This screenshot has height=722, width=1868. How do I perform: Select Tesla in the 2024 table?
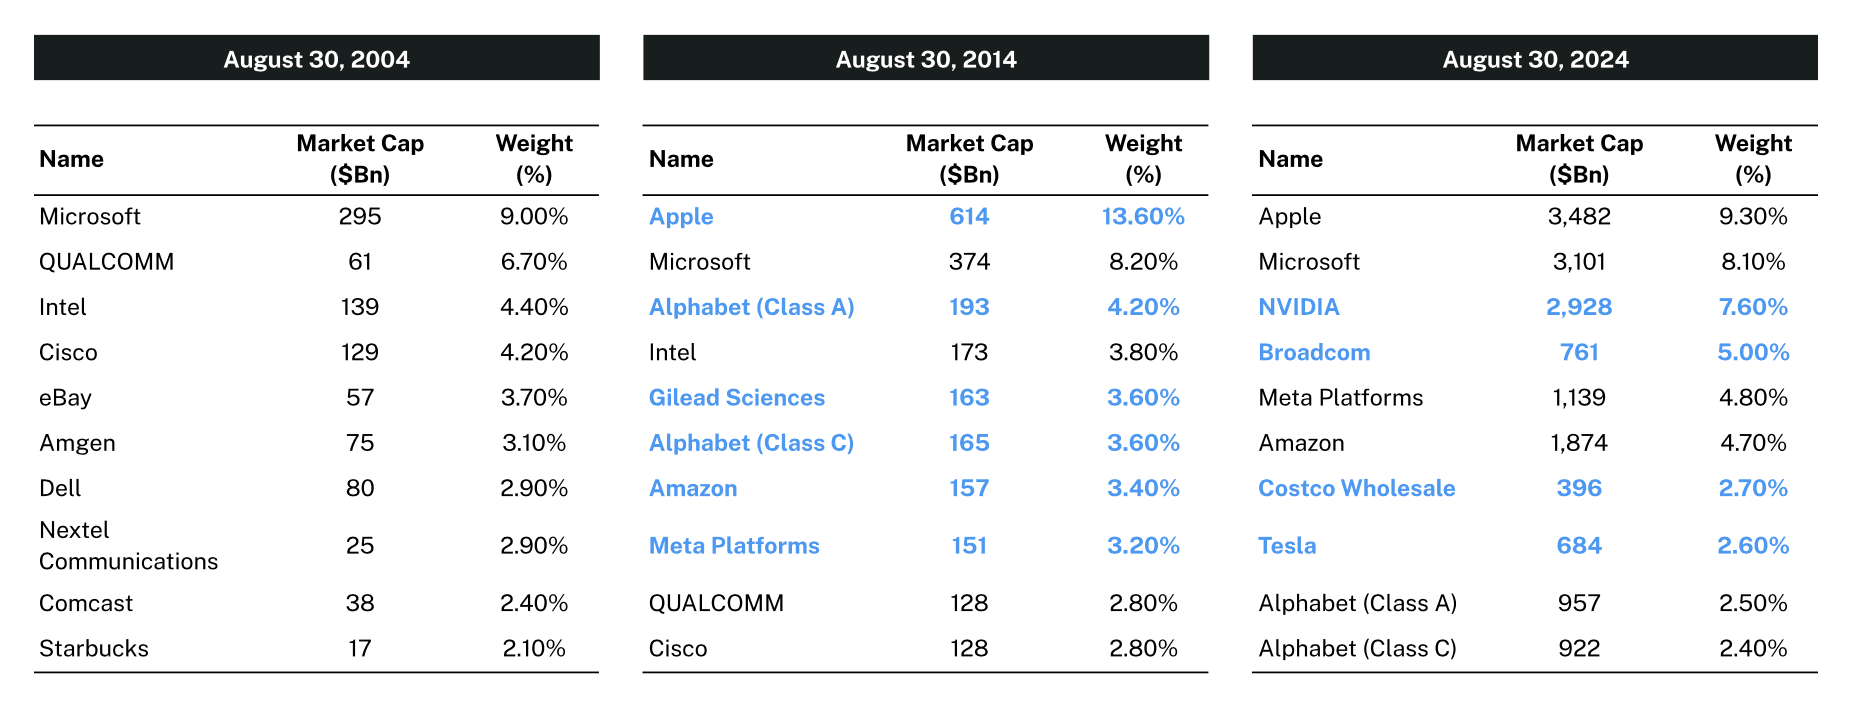(1287, 546)
